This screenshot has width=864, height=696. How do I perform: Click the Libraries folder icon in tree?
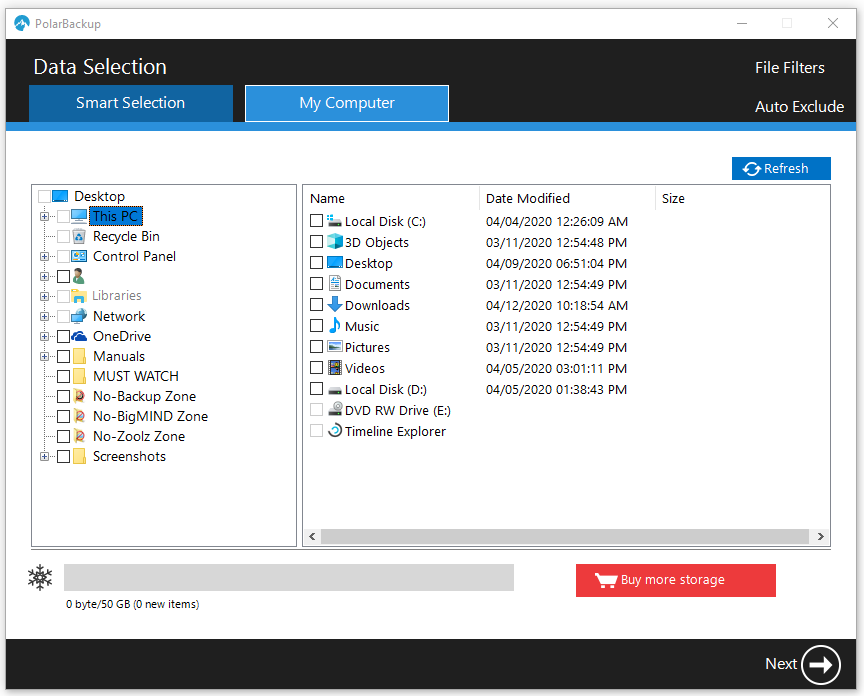click(x=79, y=296)
